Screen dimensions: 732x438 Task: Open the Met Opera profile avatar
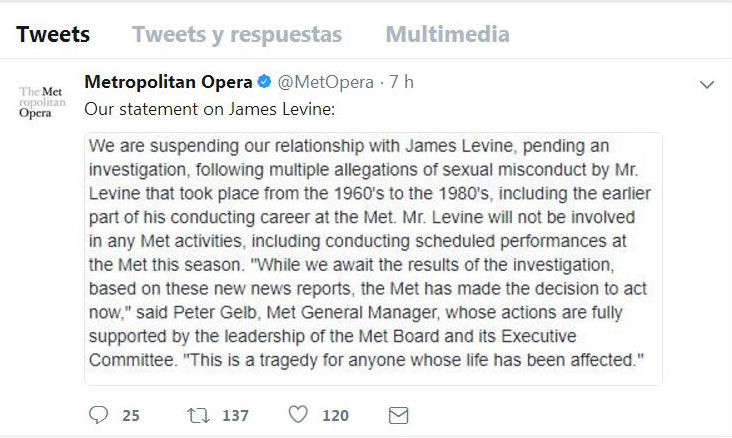coord(42,101)
